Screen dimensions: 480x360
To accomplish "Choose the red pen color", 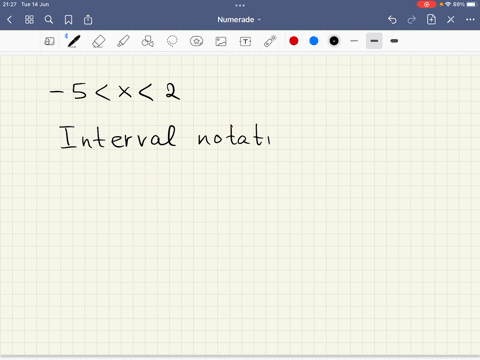I will coord(294,41).
